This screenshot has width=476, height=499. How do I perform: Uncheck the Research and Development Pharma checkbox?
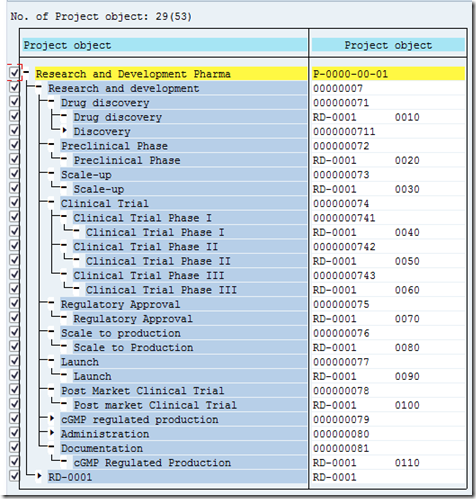[x=14, y=73]
